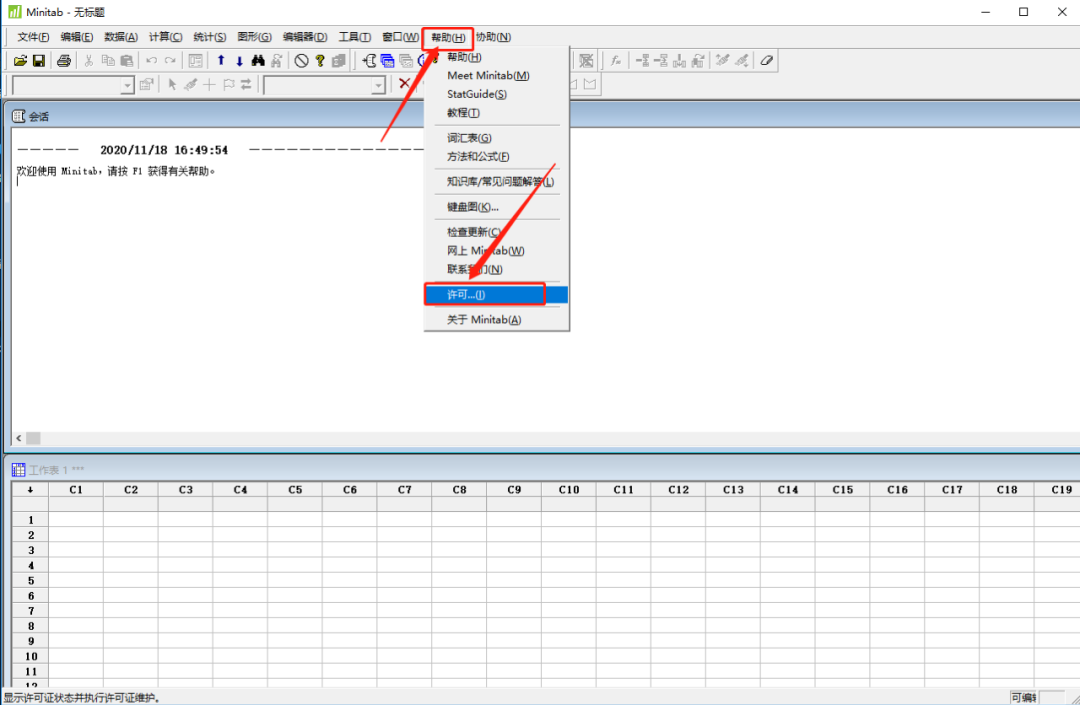Viewport: 1080px width, 705px height.
Task: Click the Cut scissors icon
Action: click(88, 61)
